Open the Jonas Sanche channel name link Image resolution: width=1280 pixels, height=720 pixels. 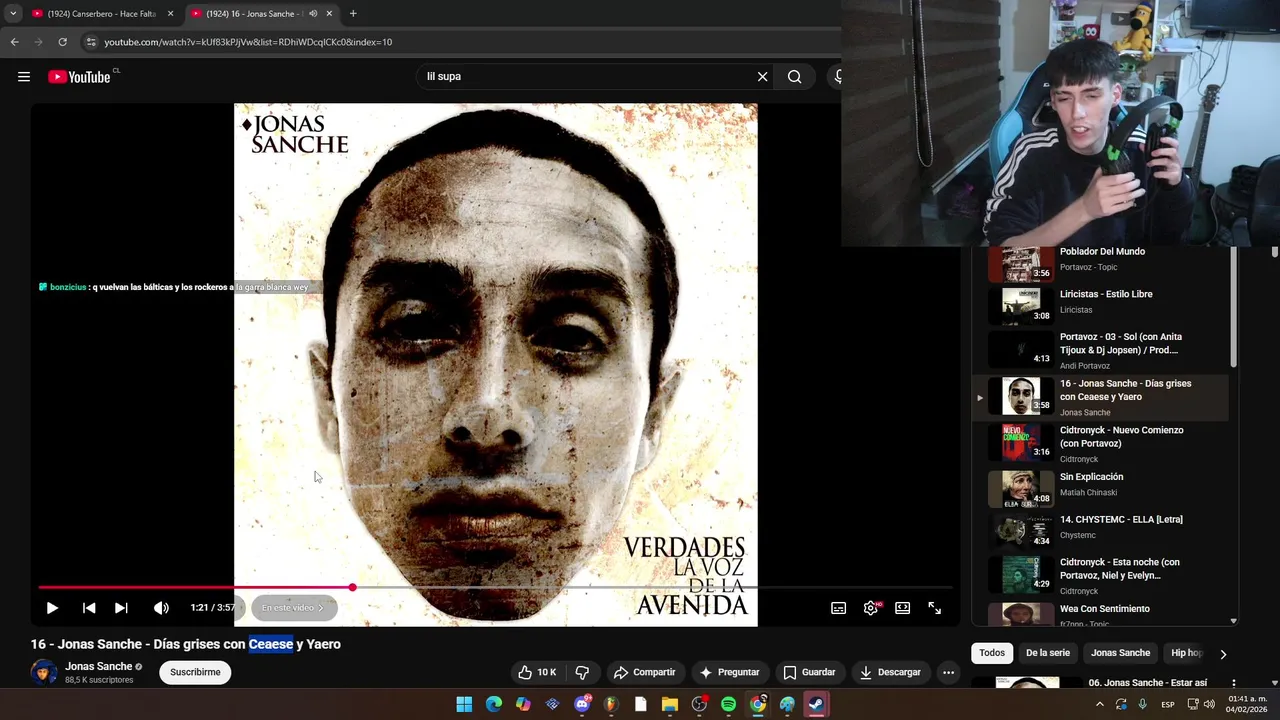click(x=99, y=666)
